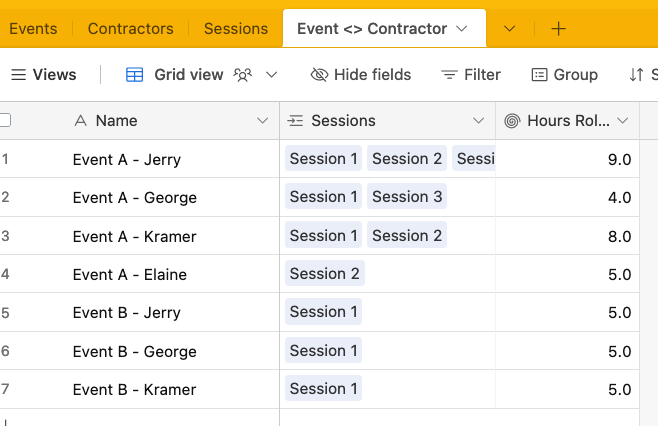Expand the Name column dropdown arrow

(x=262, y=121)
